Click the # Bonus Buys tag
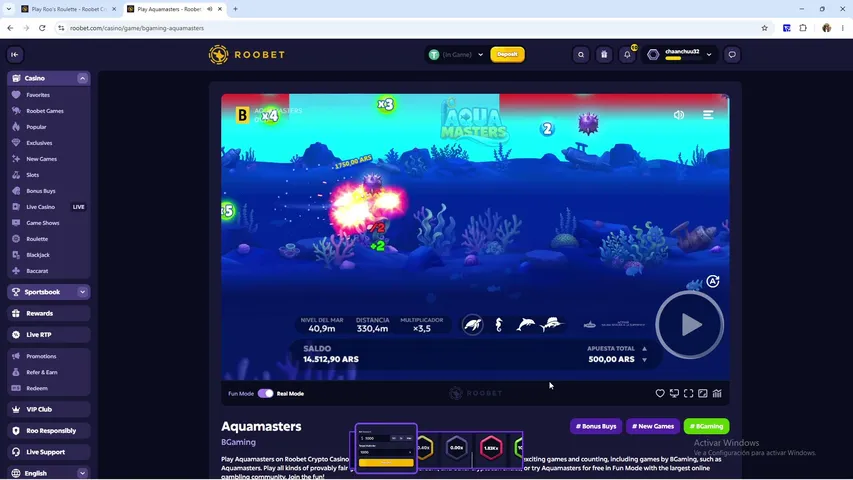 tap(596, 426)
